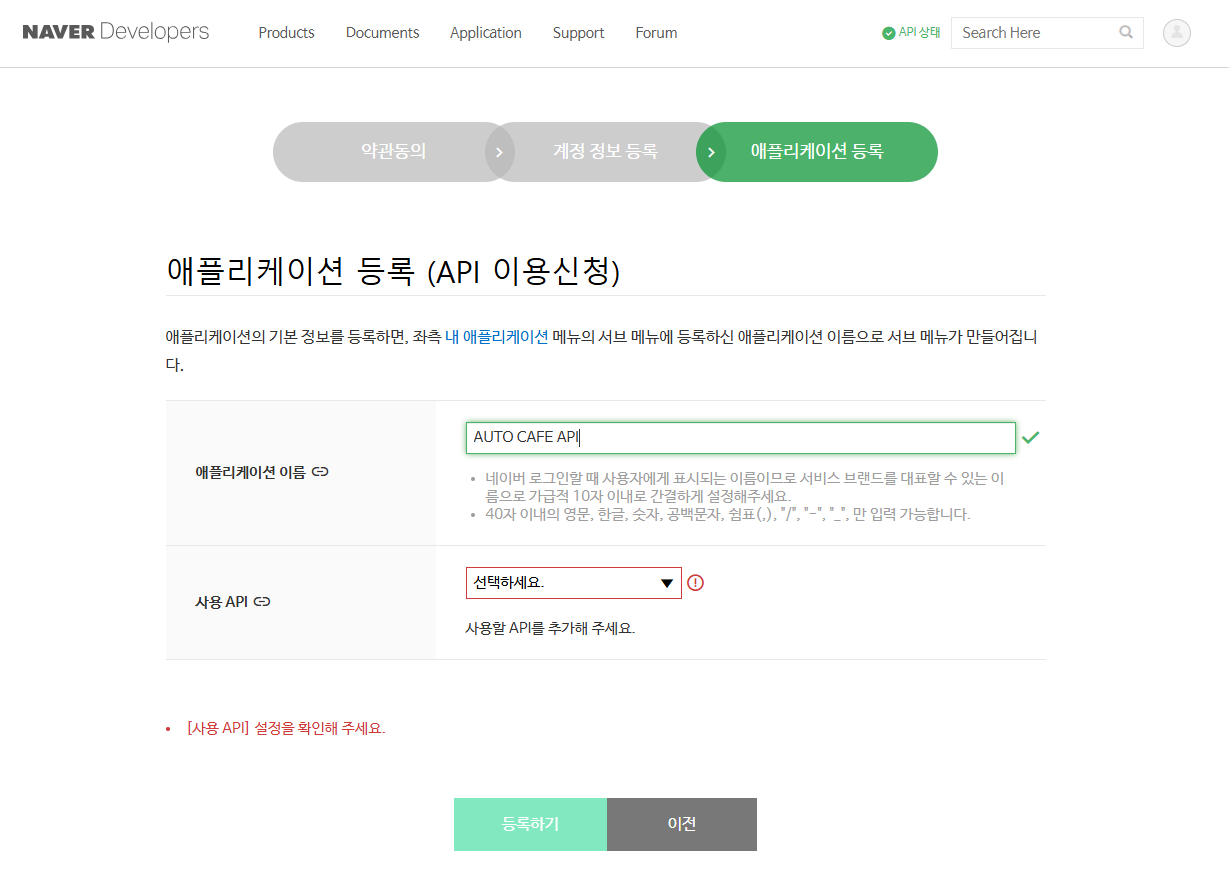The width and height of the screenshot is (1229, 874).
Task: Click the search magnifier icon
Action: [x=1126, y=32]
